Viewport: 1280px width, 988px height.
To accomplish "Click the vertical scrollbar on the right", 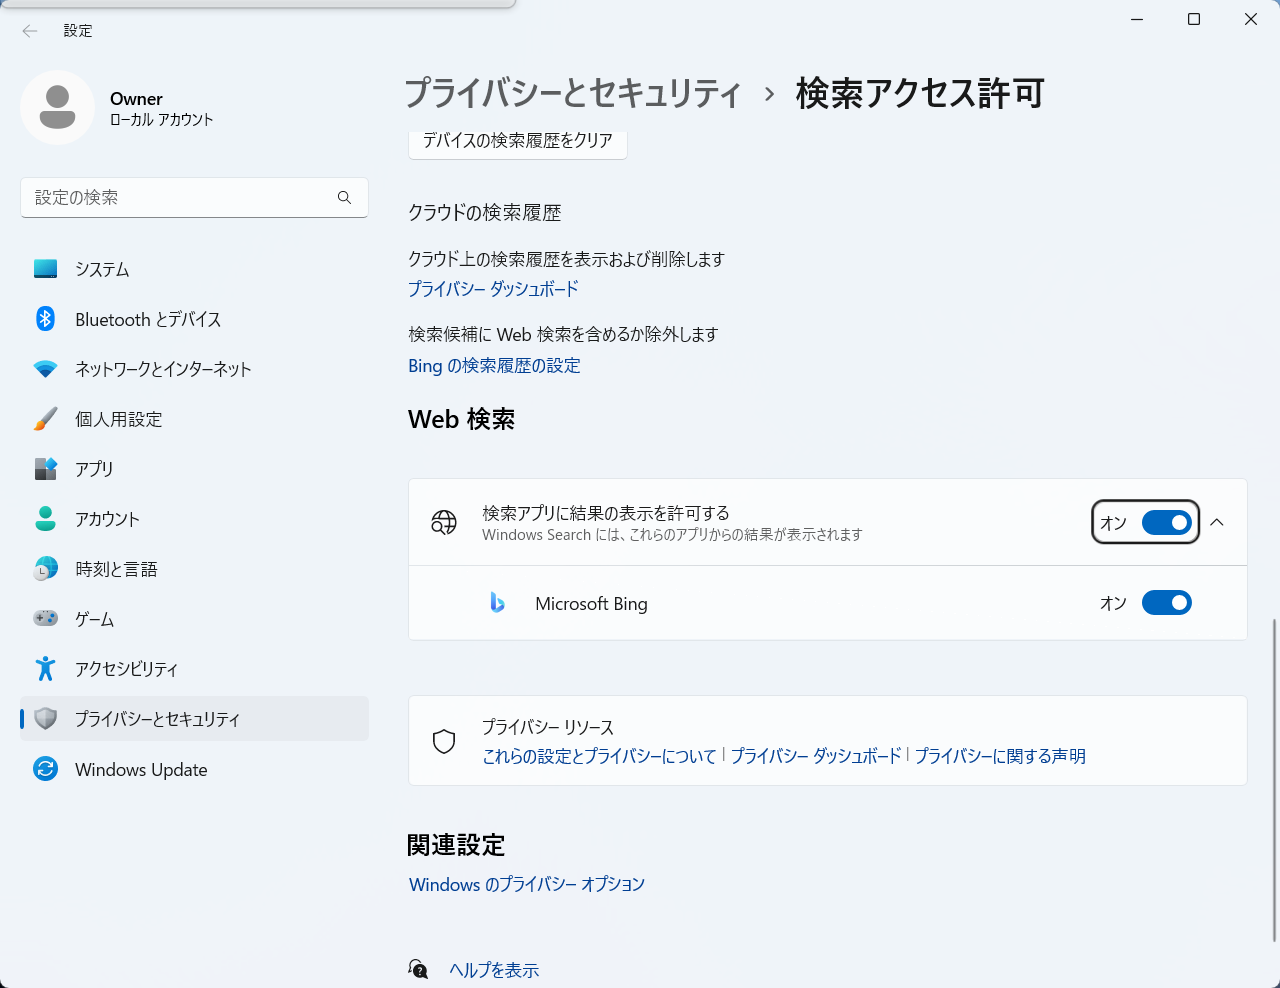I will (1274, 780).
